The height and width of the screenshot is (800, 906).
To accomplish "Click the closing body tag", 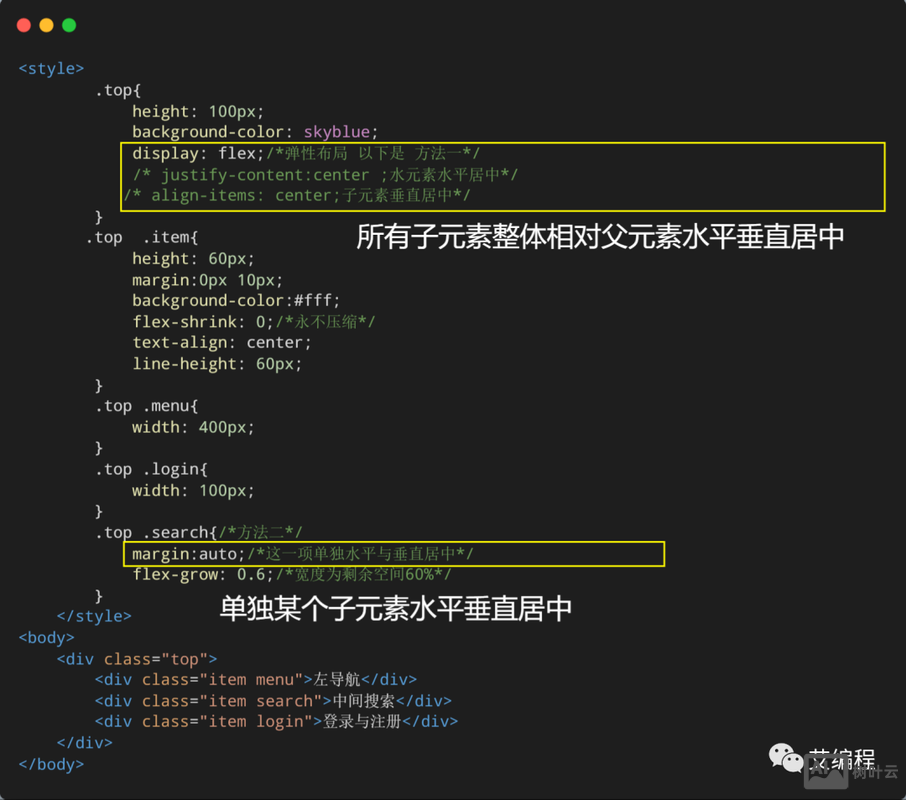I will pyautogui.click(x=51, y=764).
